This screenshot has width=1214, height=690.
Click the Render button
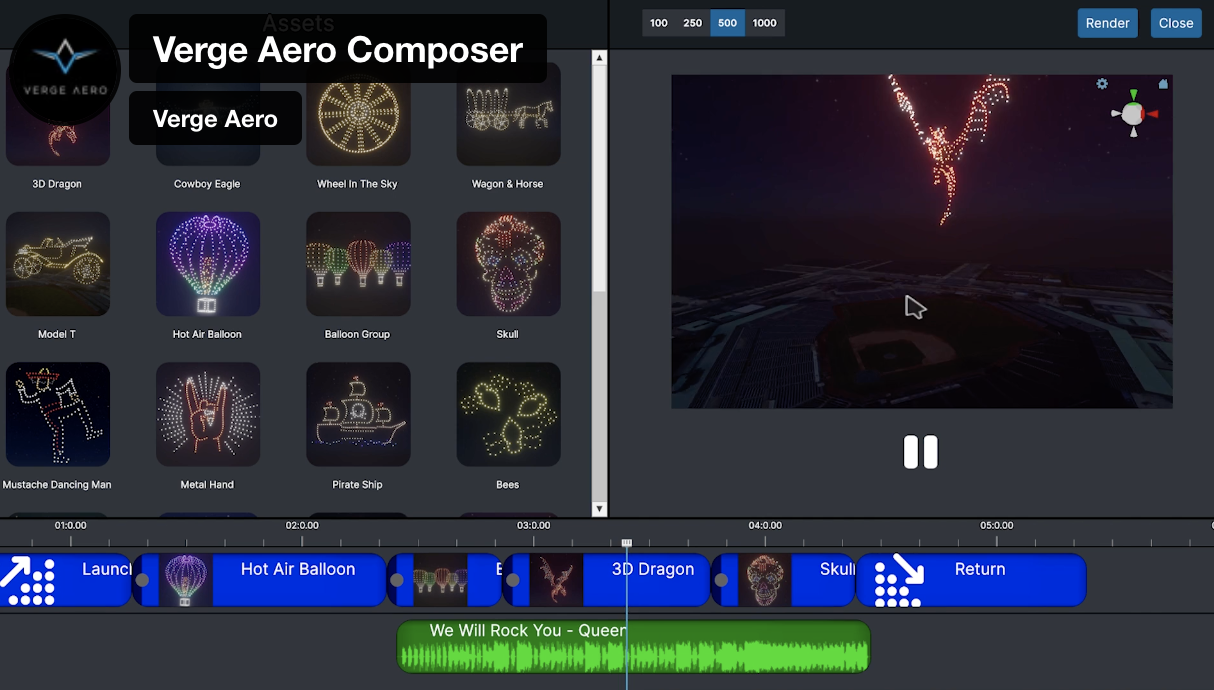(x=1107, y=23)
